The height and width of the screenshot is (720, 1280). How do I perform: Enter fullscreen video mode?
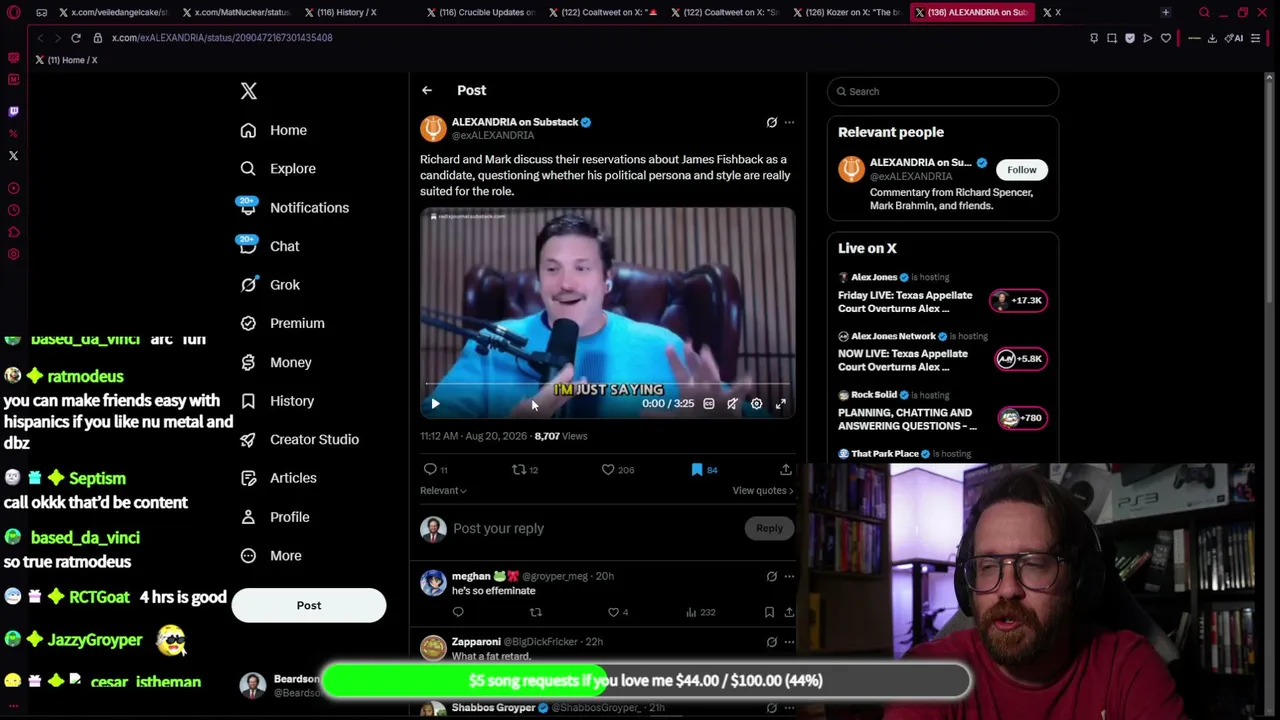(x=780, y=404)
